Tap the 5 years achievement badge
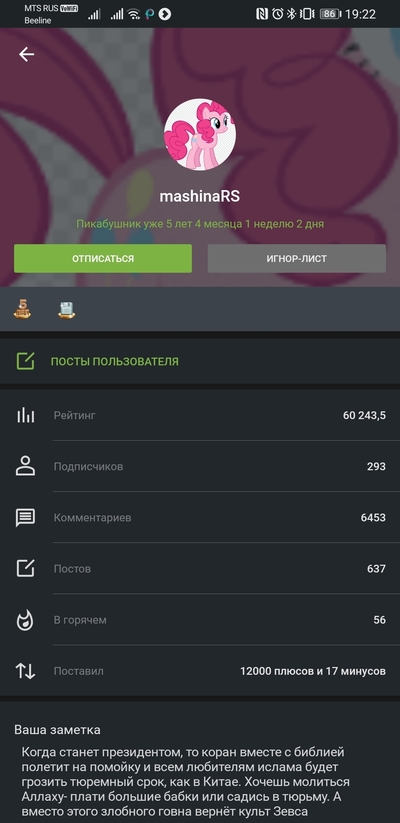Image resolution: width=400 pixels, height=823 pixels. 22,309
